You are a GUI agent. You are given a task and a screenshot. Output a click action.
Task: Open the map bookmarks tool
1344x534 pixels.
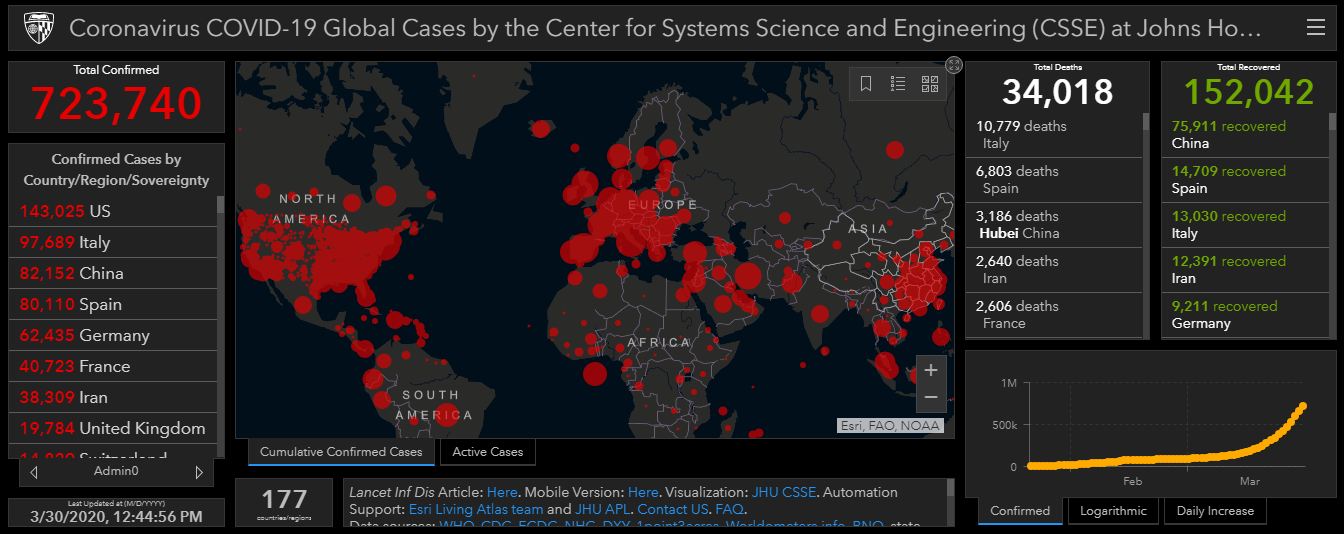(866, 84)
